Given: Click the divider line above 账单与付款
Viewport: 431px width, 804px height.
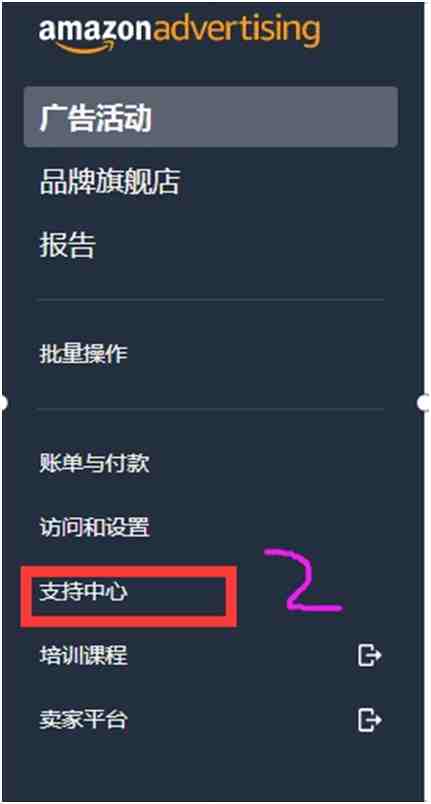Looking at the screenshot, I should pos(210,409).
